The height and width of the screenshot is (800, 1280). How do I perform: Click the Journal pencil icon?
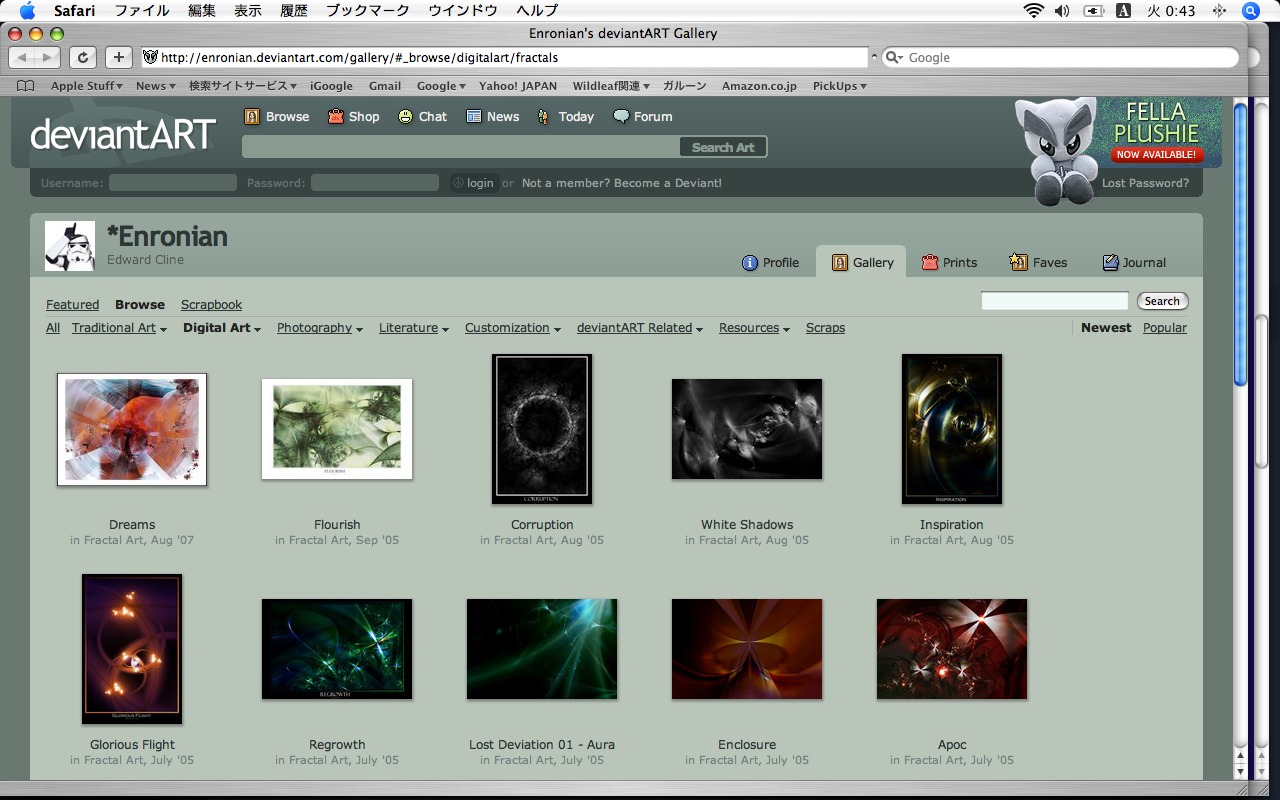(1110, 263)
